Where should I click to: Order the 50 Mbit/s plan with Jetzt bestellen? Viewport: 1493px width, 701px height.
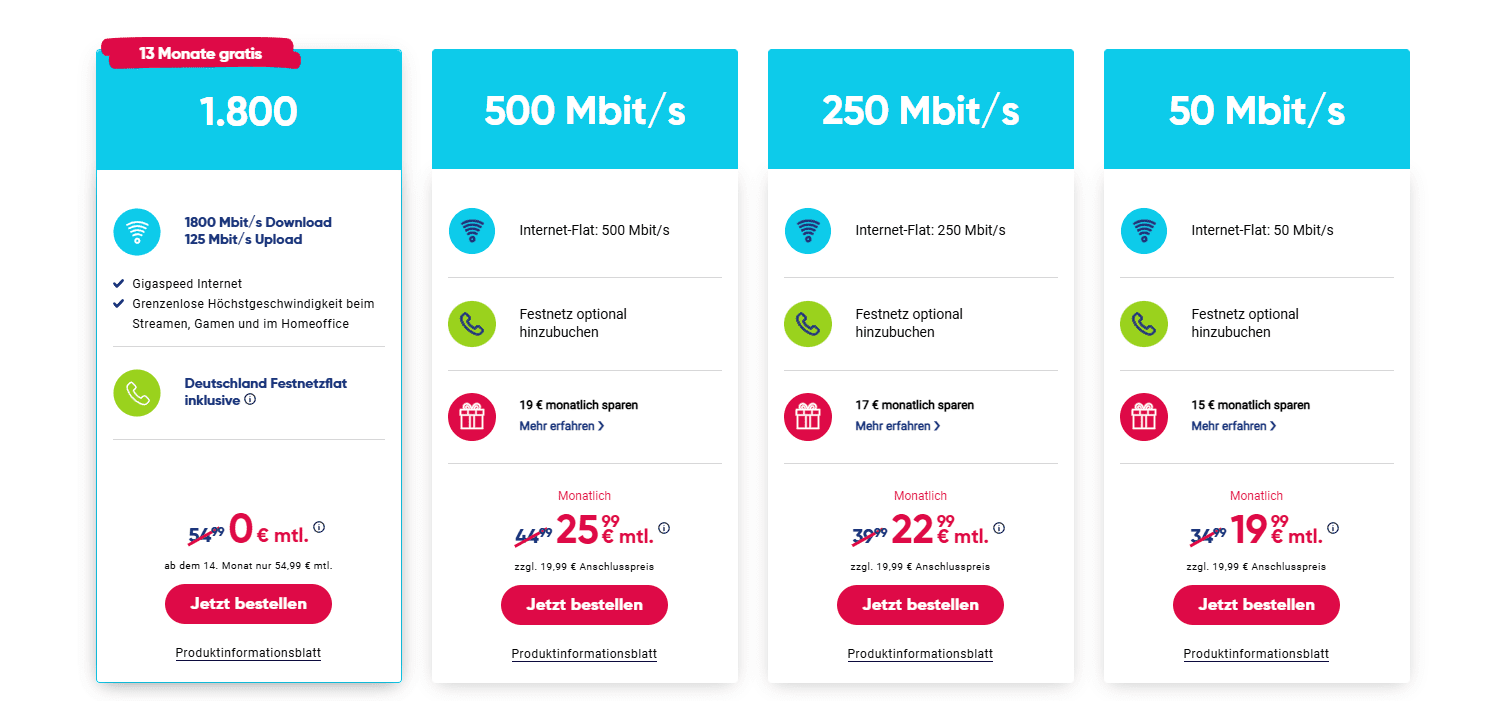[1256, 605]
